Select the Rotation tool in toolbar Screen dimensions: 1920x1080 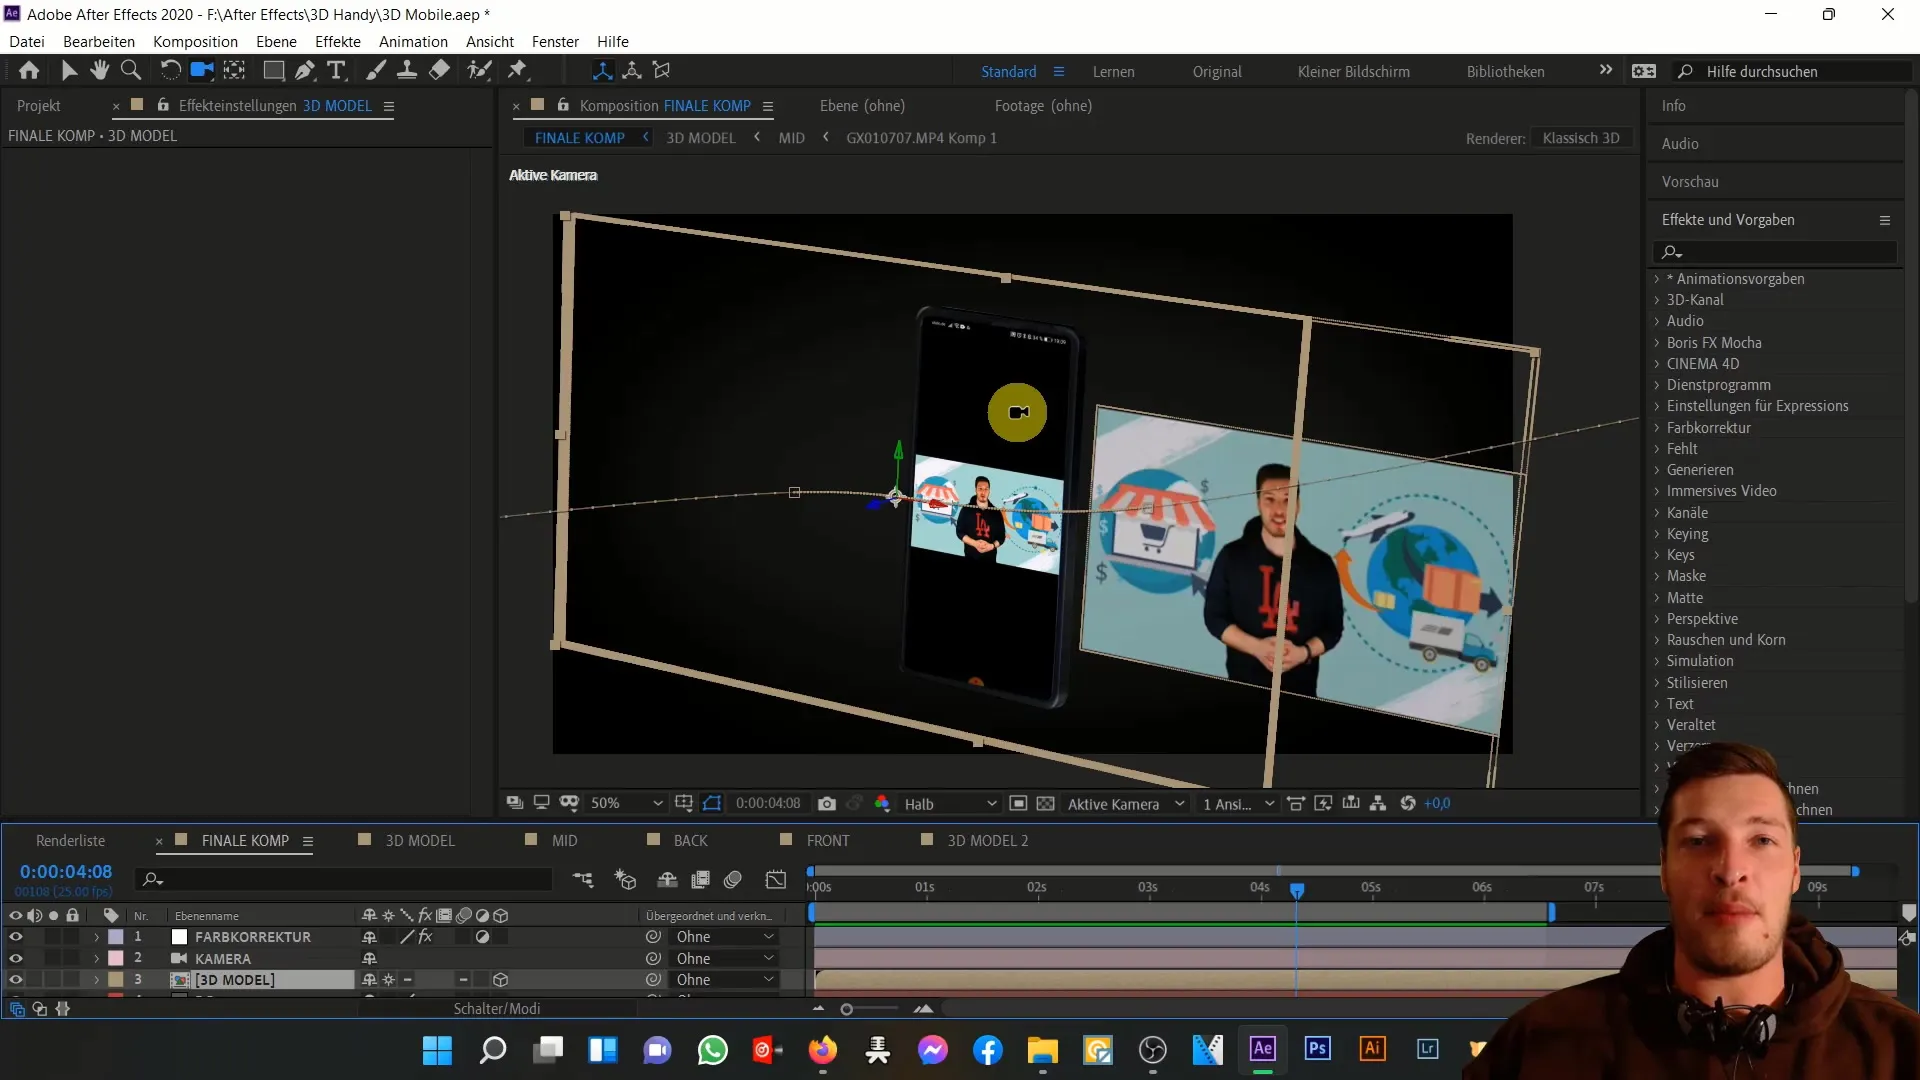pos(167,70)
